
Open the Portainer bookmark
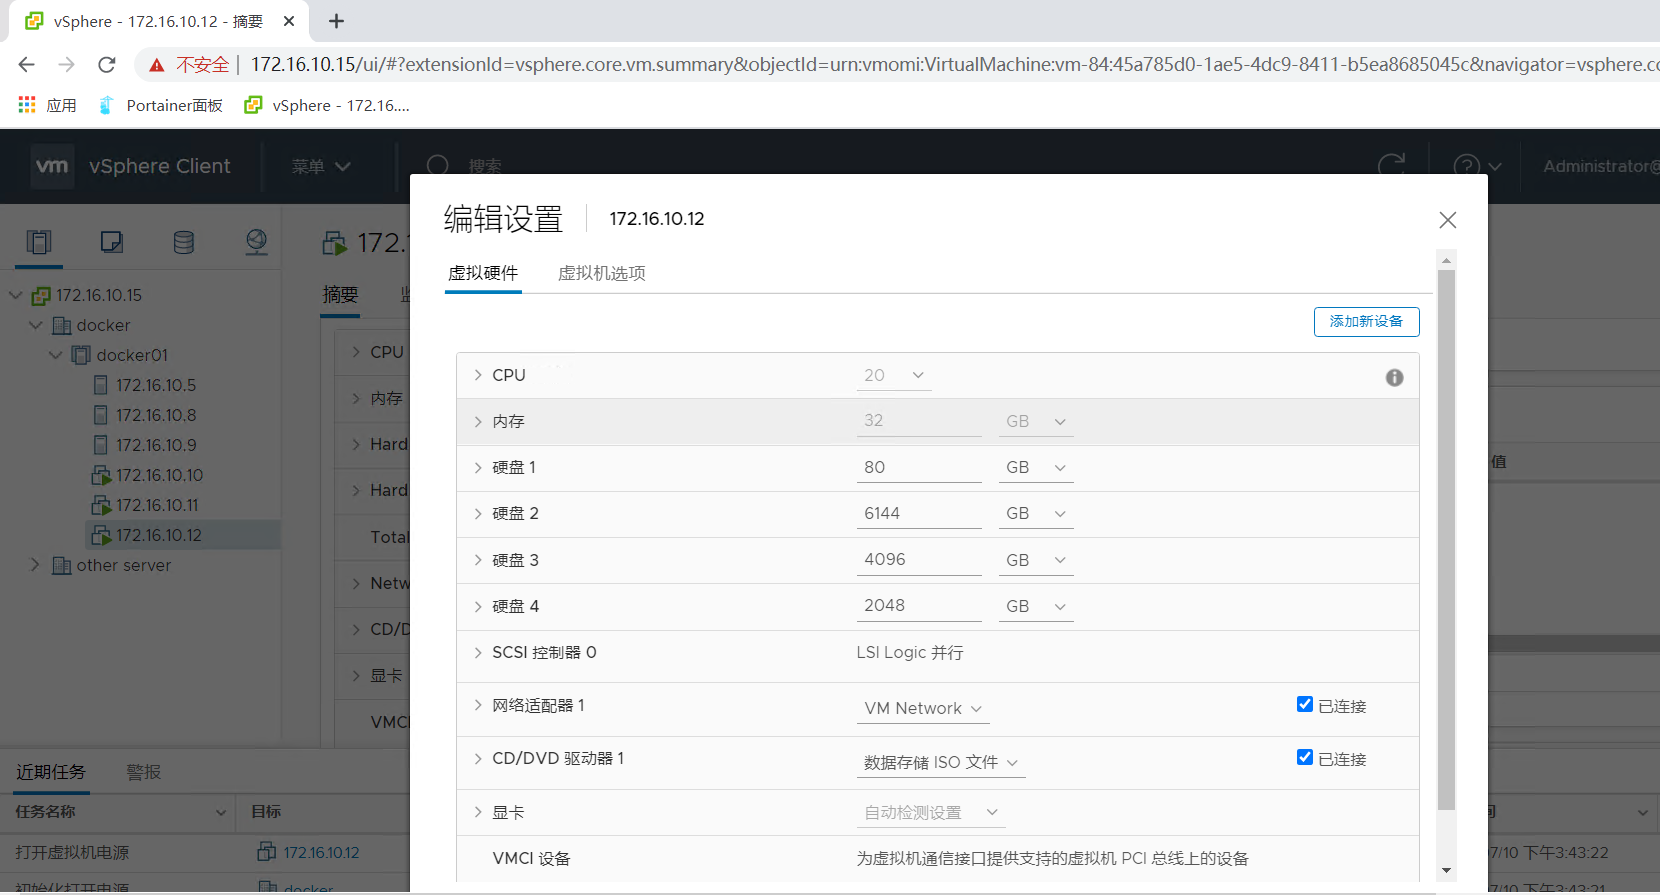click(160, 105)
